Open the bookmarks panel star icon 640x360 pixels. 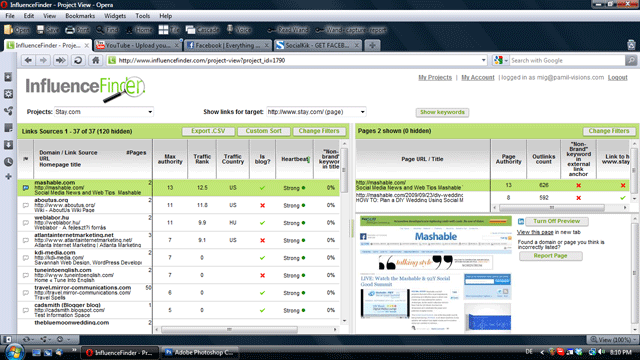[8, 77]
